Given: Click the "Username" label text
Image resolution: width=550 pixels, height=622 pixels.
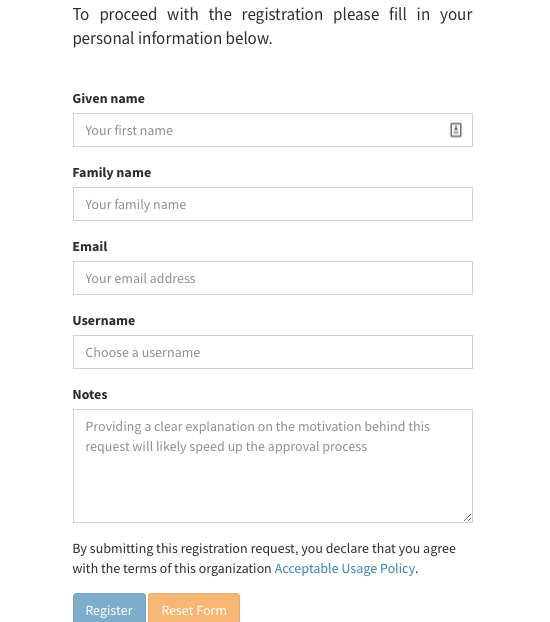Looking at the screenshot, I should 104,321.
